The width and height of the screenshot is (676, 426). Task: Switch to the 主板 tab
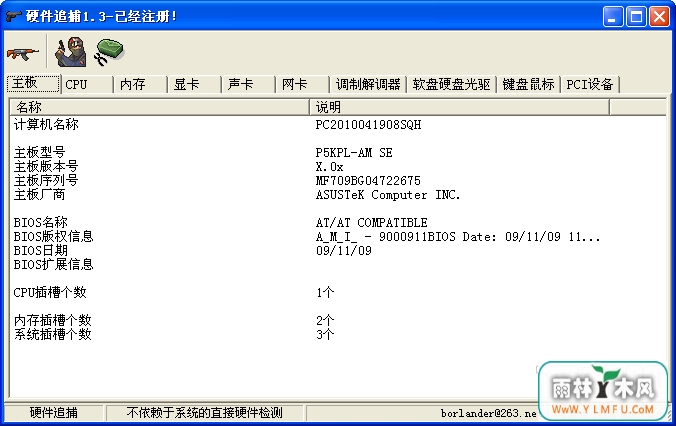(x=33, y=84)
